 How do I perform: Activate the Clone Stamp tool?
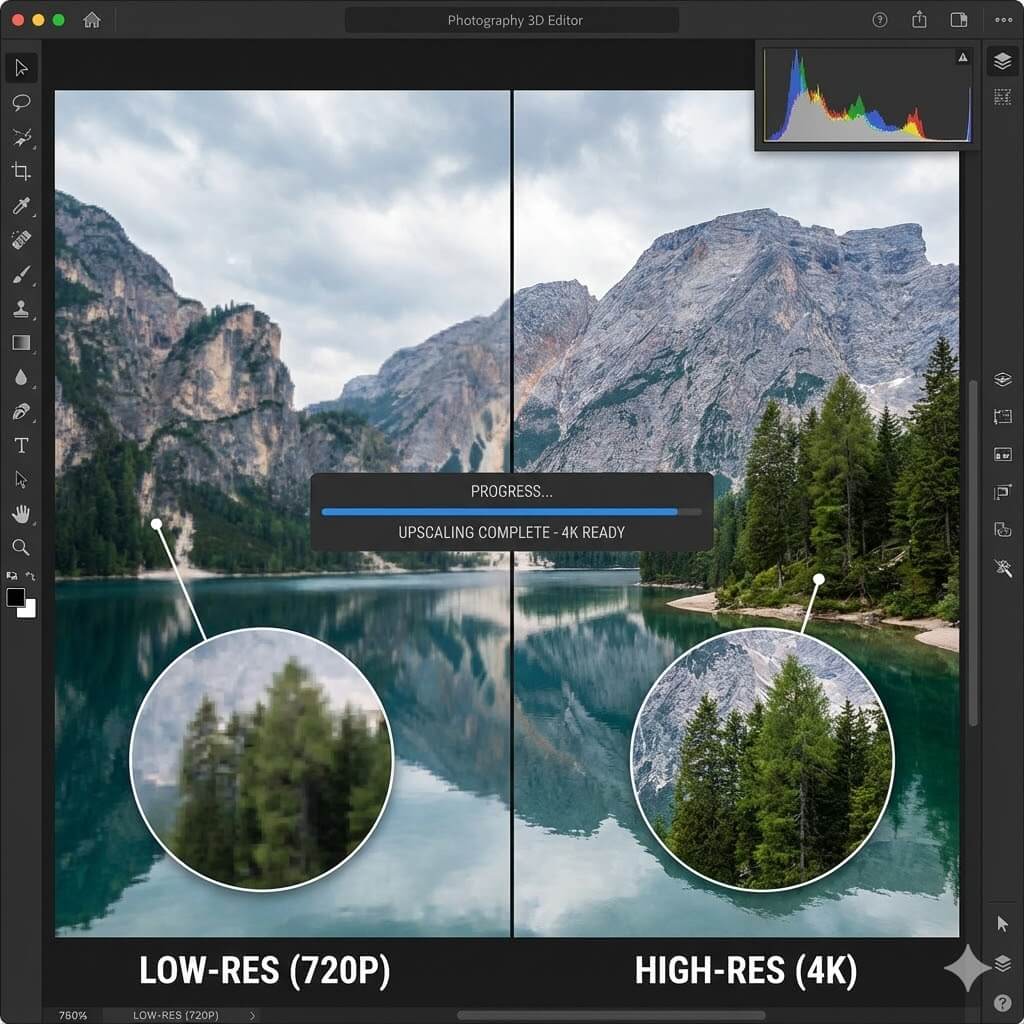[x=21, y=309]
